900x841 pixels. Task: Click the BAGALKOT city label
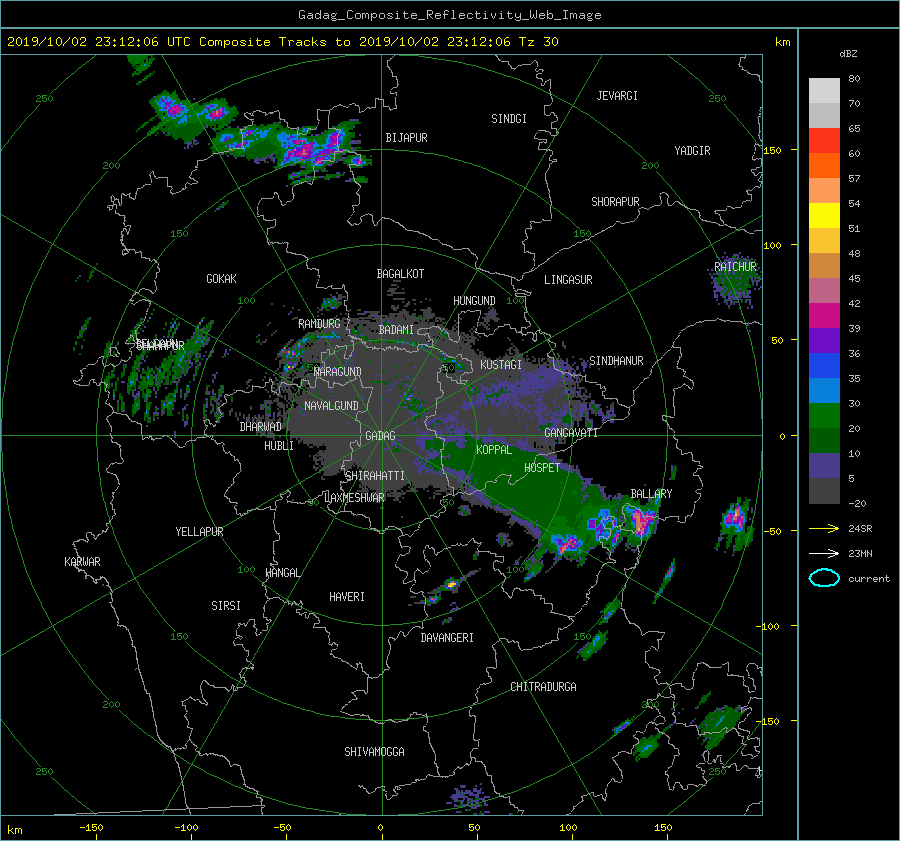(400, 274)
